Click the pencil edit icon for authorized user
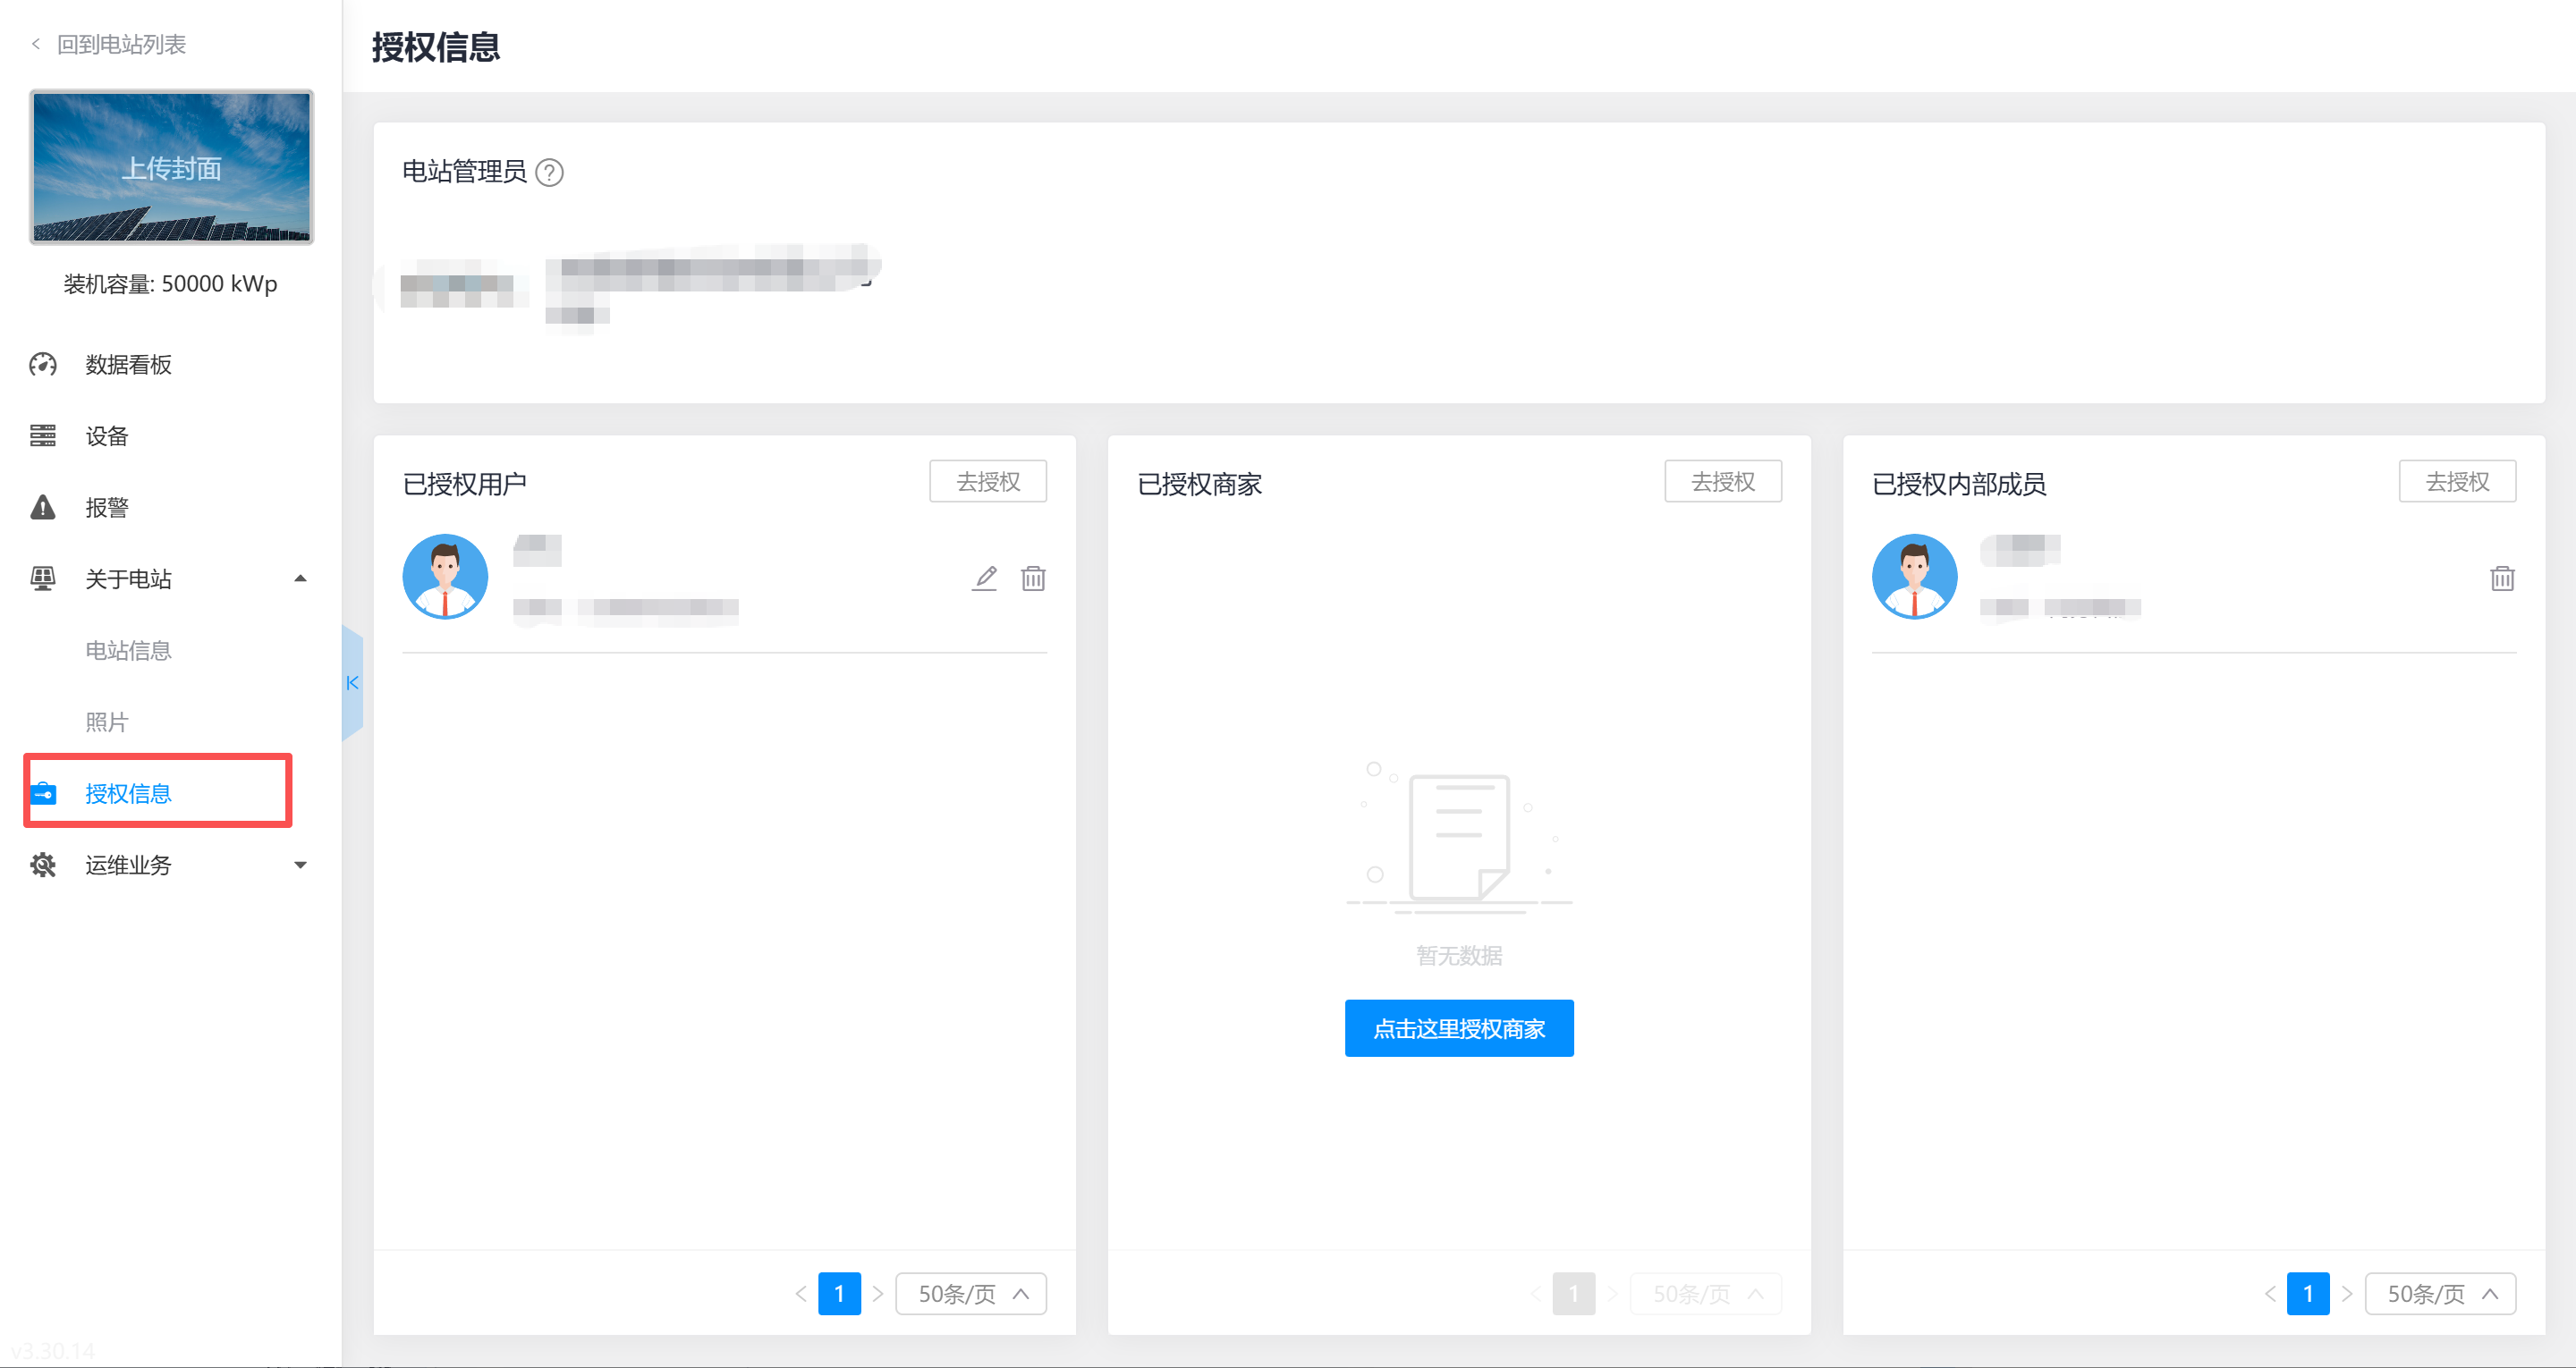This screenshot has width=2576, height=1368. (x=985, y=578)
